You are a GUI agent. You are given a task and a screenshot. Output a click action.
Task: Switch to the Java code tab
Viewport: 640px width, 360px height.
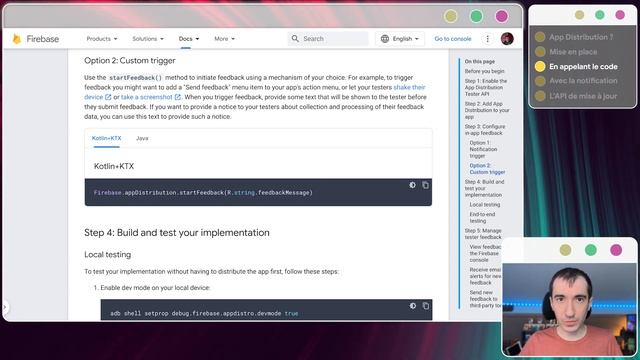point(142,138)
